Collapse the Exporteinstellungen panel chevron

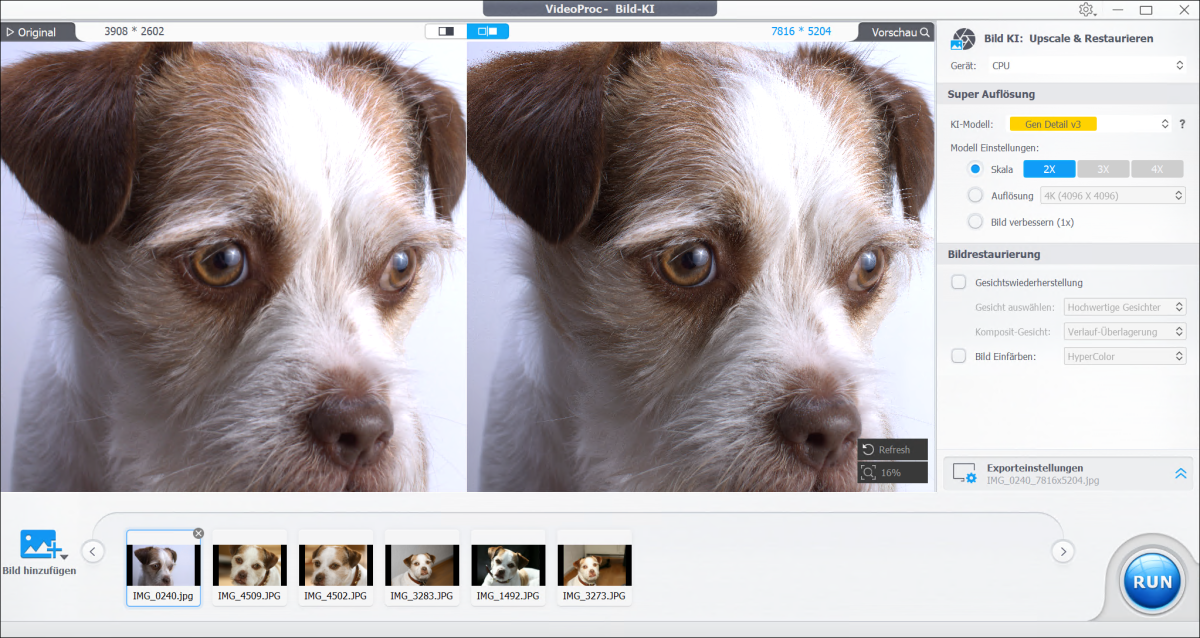point(1180,472)
